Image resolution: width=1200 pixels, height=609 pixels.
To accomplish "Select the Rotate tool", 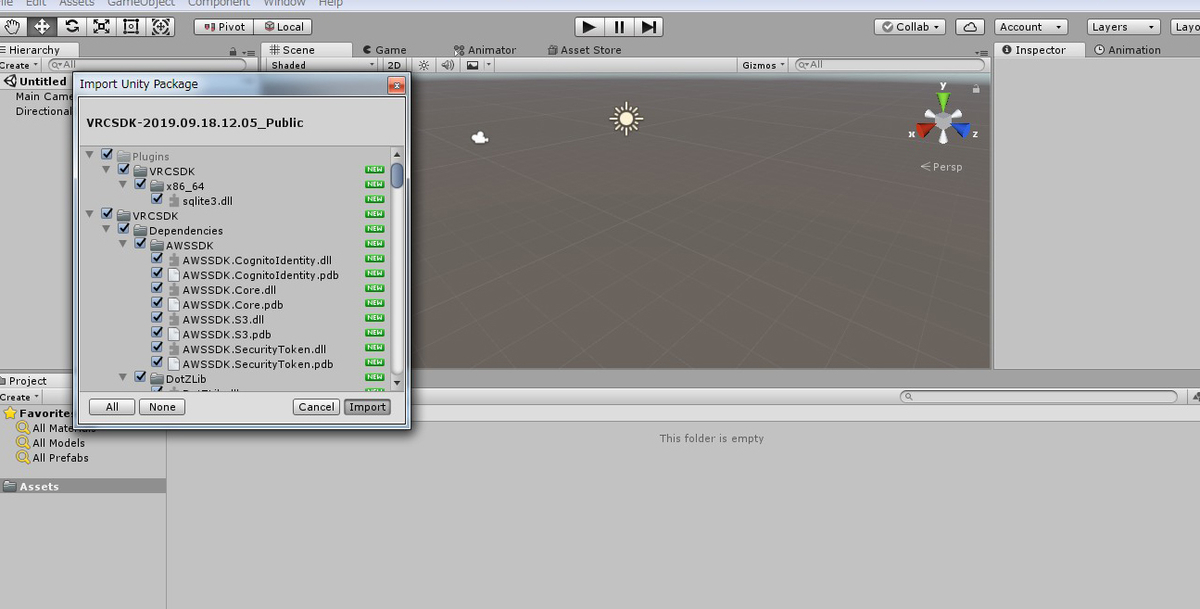I will pyautogui.click(x=71, y=27).
